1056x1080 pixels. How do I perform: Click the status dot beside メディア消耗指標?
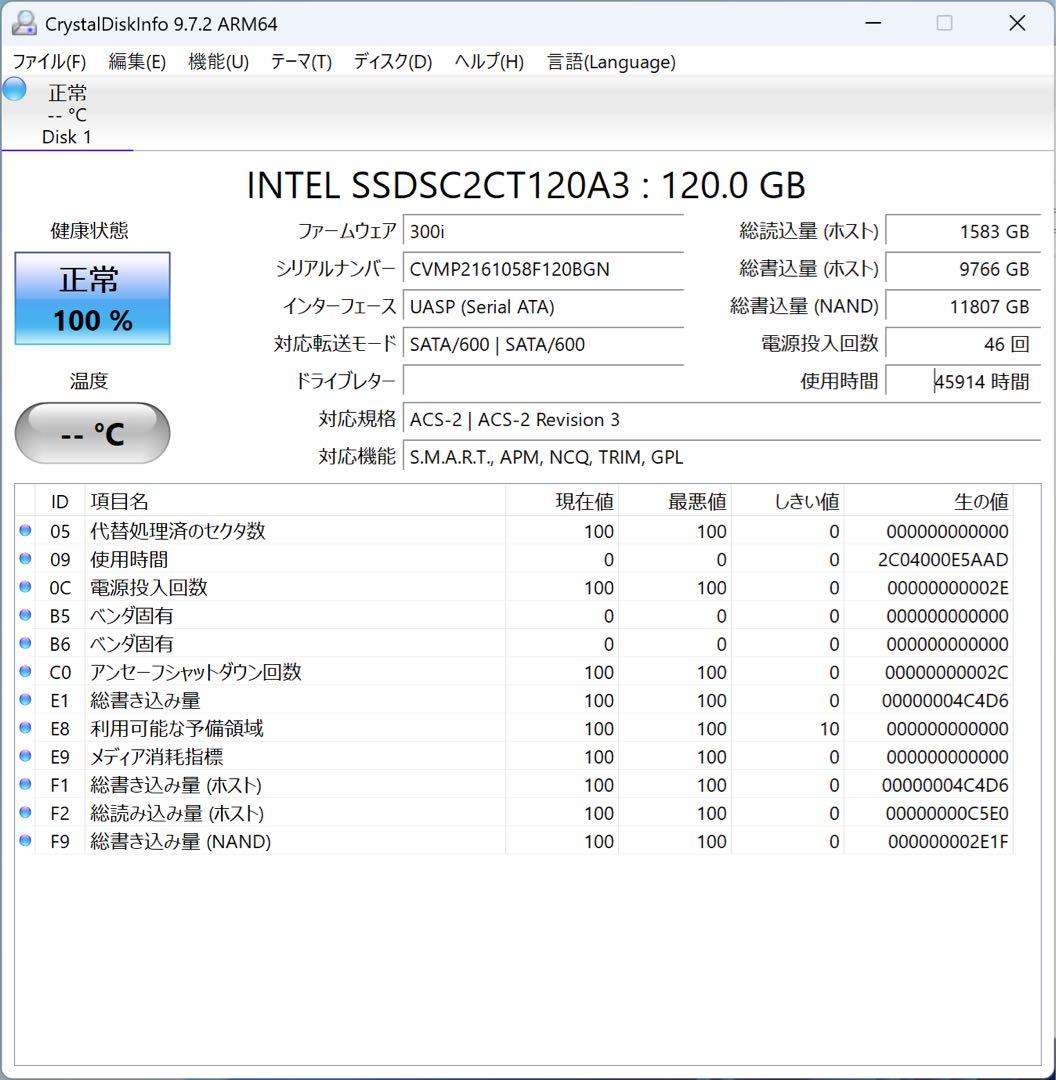coord(25,756)
